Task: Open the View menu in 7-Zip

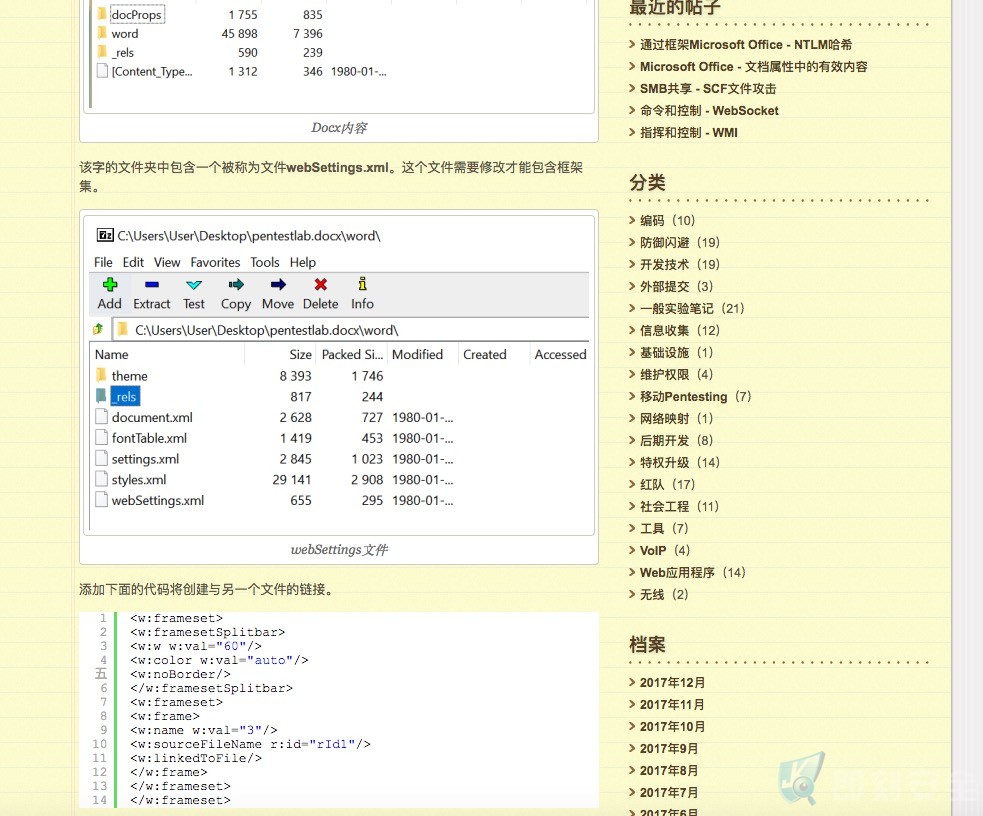Action: (x=167, y=262)
